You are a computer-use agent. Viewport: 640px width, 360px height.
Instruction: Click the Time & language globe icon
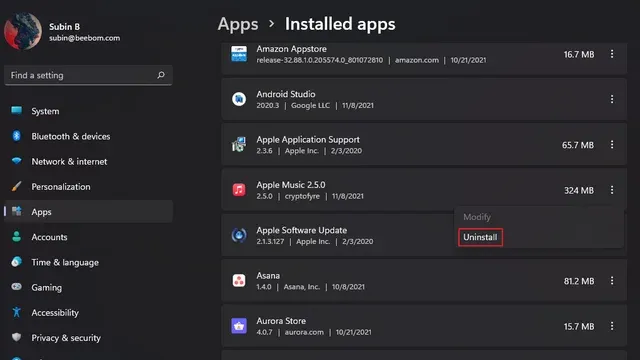pos(17,262)
